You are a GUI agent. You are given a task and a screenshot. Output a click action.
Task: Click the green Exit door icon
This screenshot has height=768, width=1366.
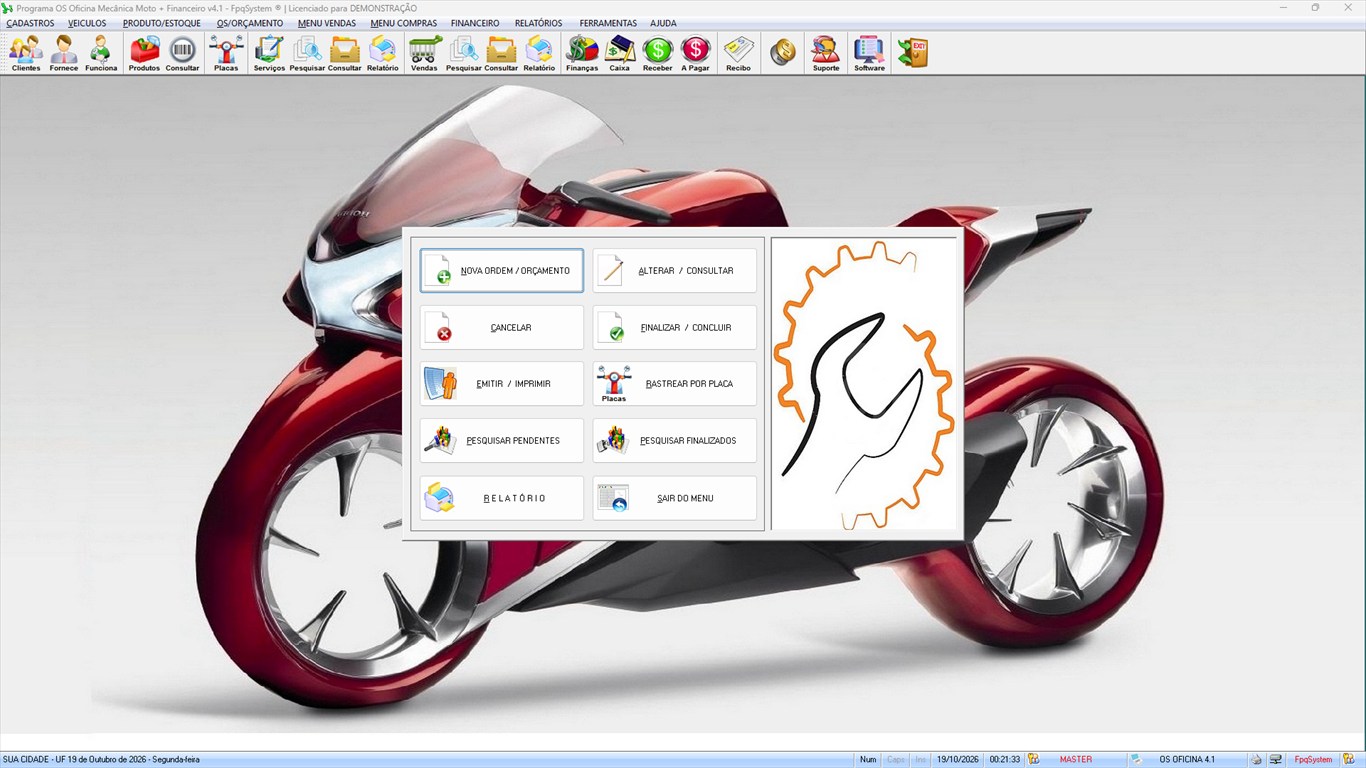click(912, 53)
